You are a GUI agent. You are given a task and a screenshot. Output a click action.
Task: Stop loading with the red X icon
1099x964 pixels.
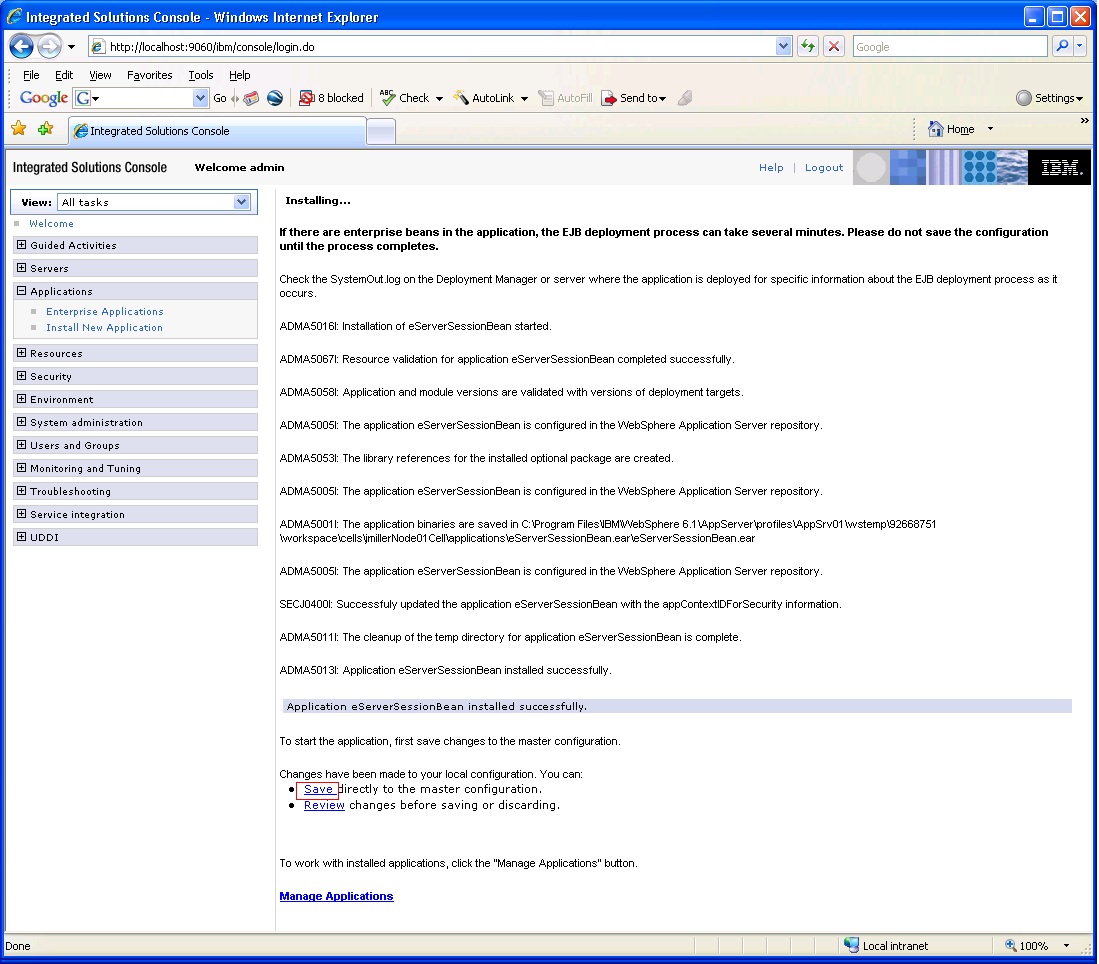pos(834,47)
